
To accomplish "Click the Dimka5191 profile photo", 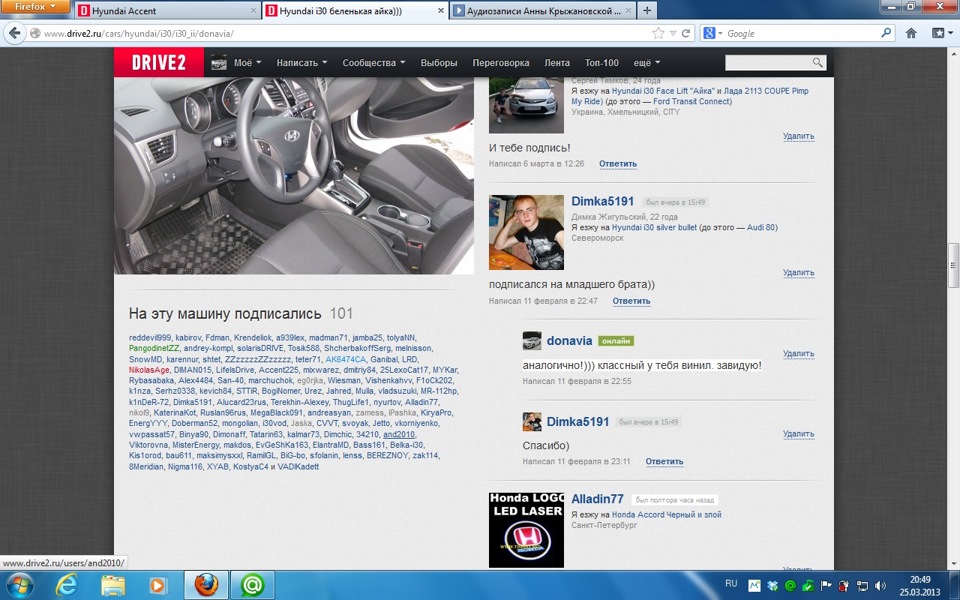I will pyautogui.click(x=526, y=233).
